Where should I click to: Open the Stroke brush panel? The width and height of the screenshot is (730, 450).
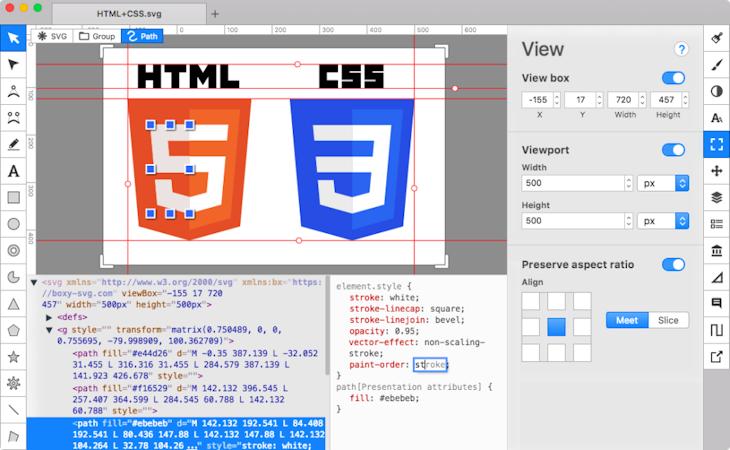(716, 64)
